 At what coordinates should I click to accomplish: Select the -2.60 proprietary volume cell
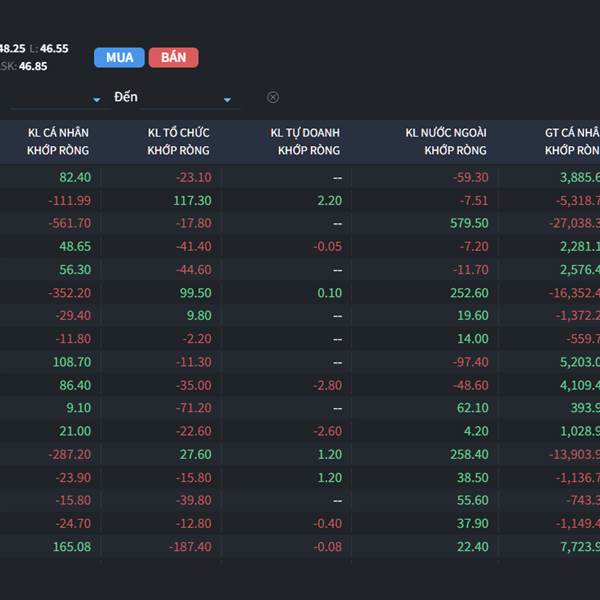[x=328, y=431]
